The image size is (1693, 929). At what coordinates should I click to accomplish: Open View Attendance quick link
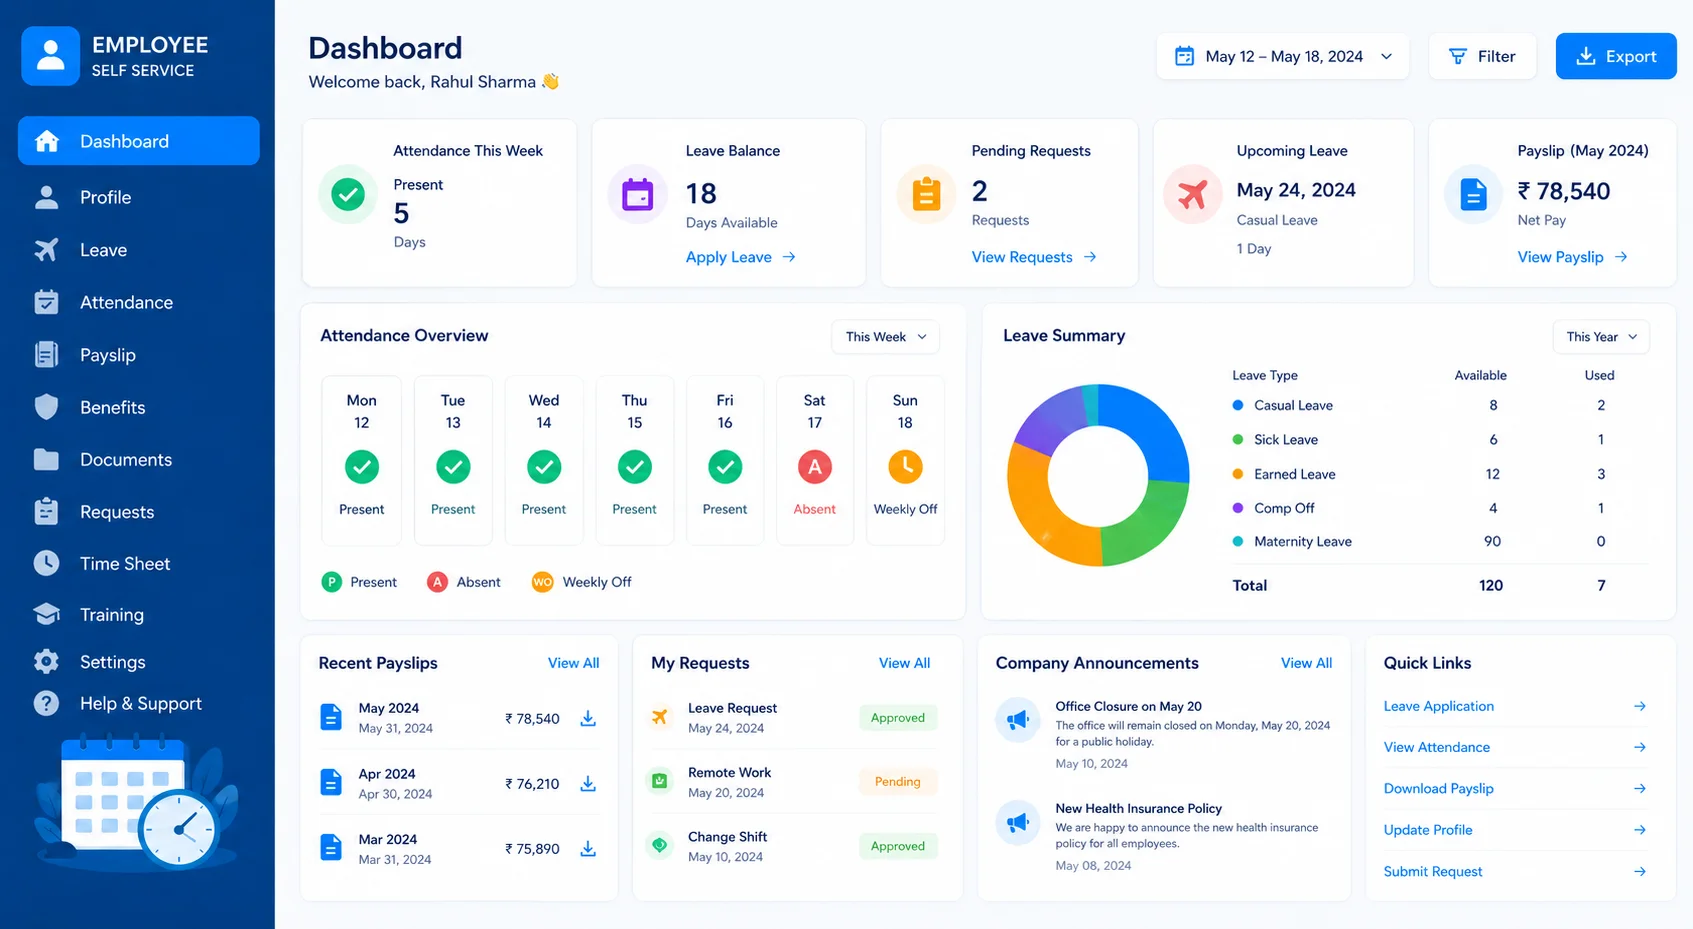tap(1515, 747)
